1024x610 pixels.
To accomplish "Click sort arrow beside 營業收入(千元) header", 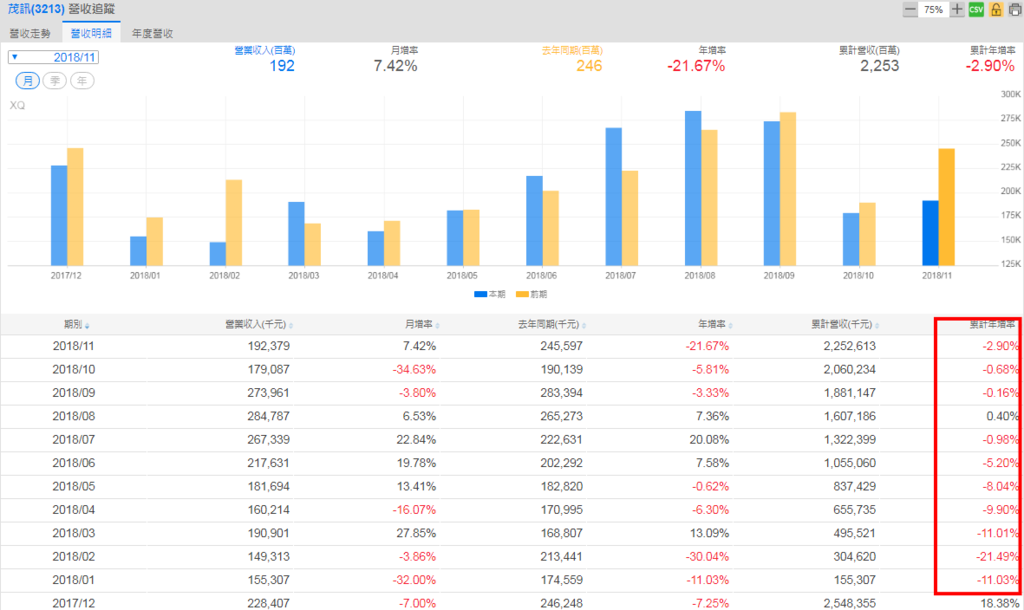I will [x=291, y=325].
